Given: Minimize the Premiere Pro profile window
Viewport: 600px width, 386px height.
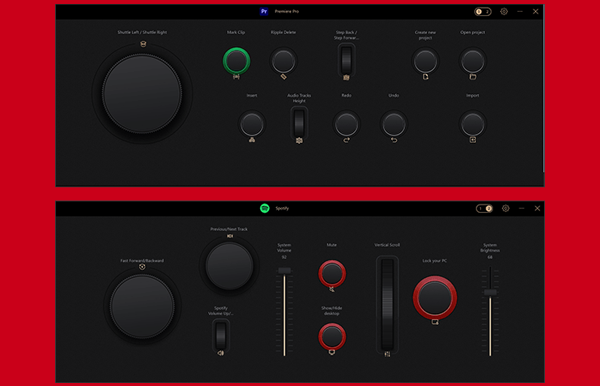Looking at the screenshot, I should coord(520,11).
